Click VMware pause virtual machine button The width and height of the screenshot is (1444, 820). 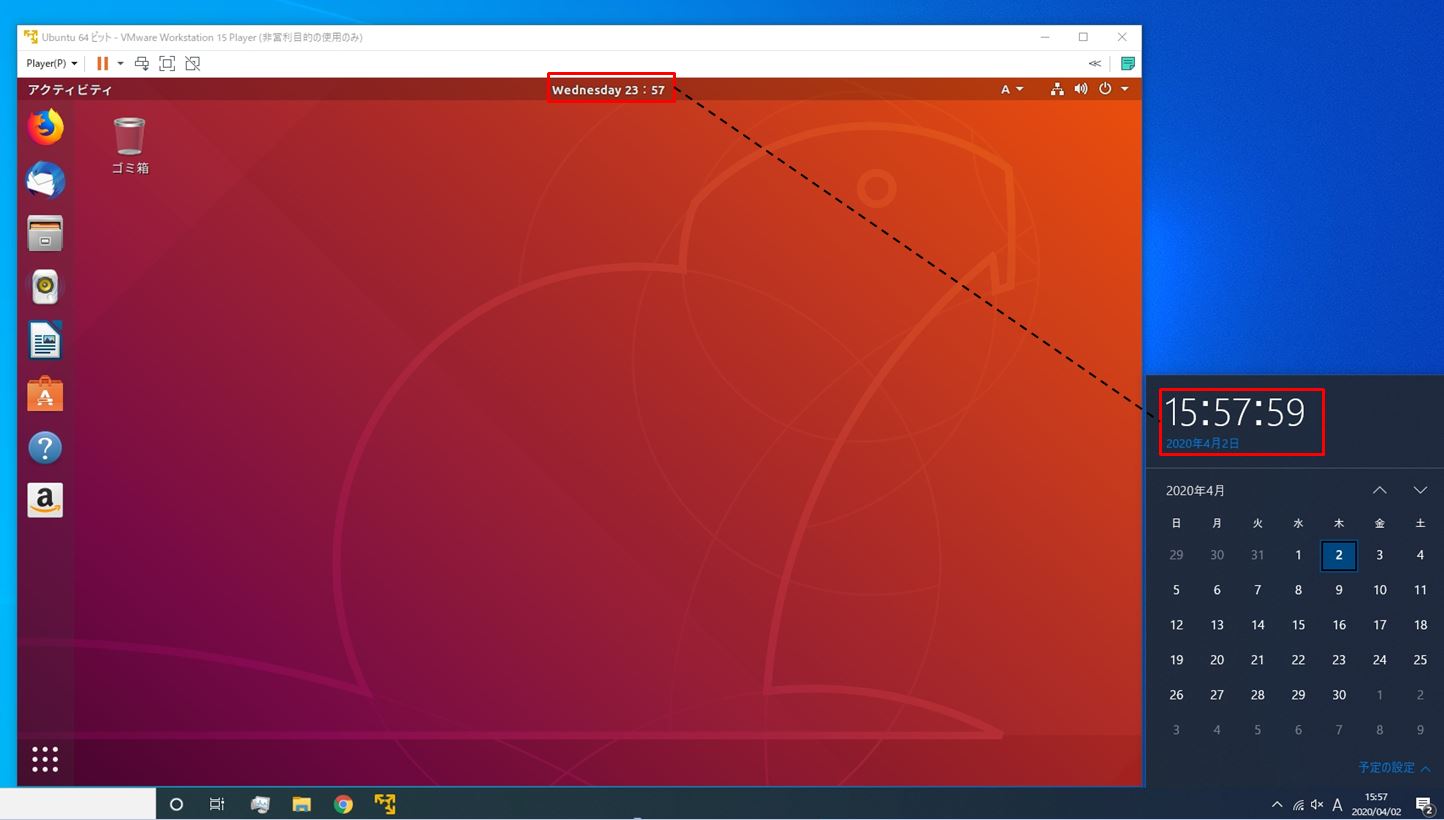click(103, 63)
